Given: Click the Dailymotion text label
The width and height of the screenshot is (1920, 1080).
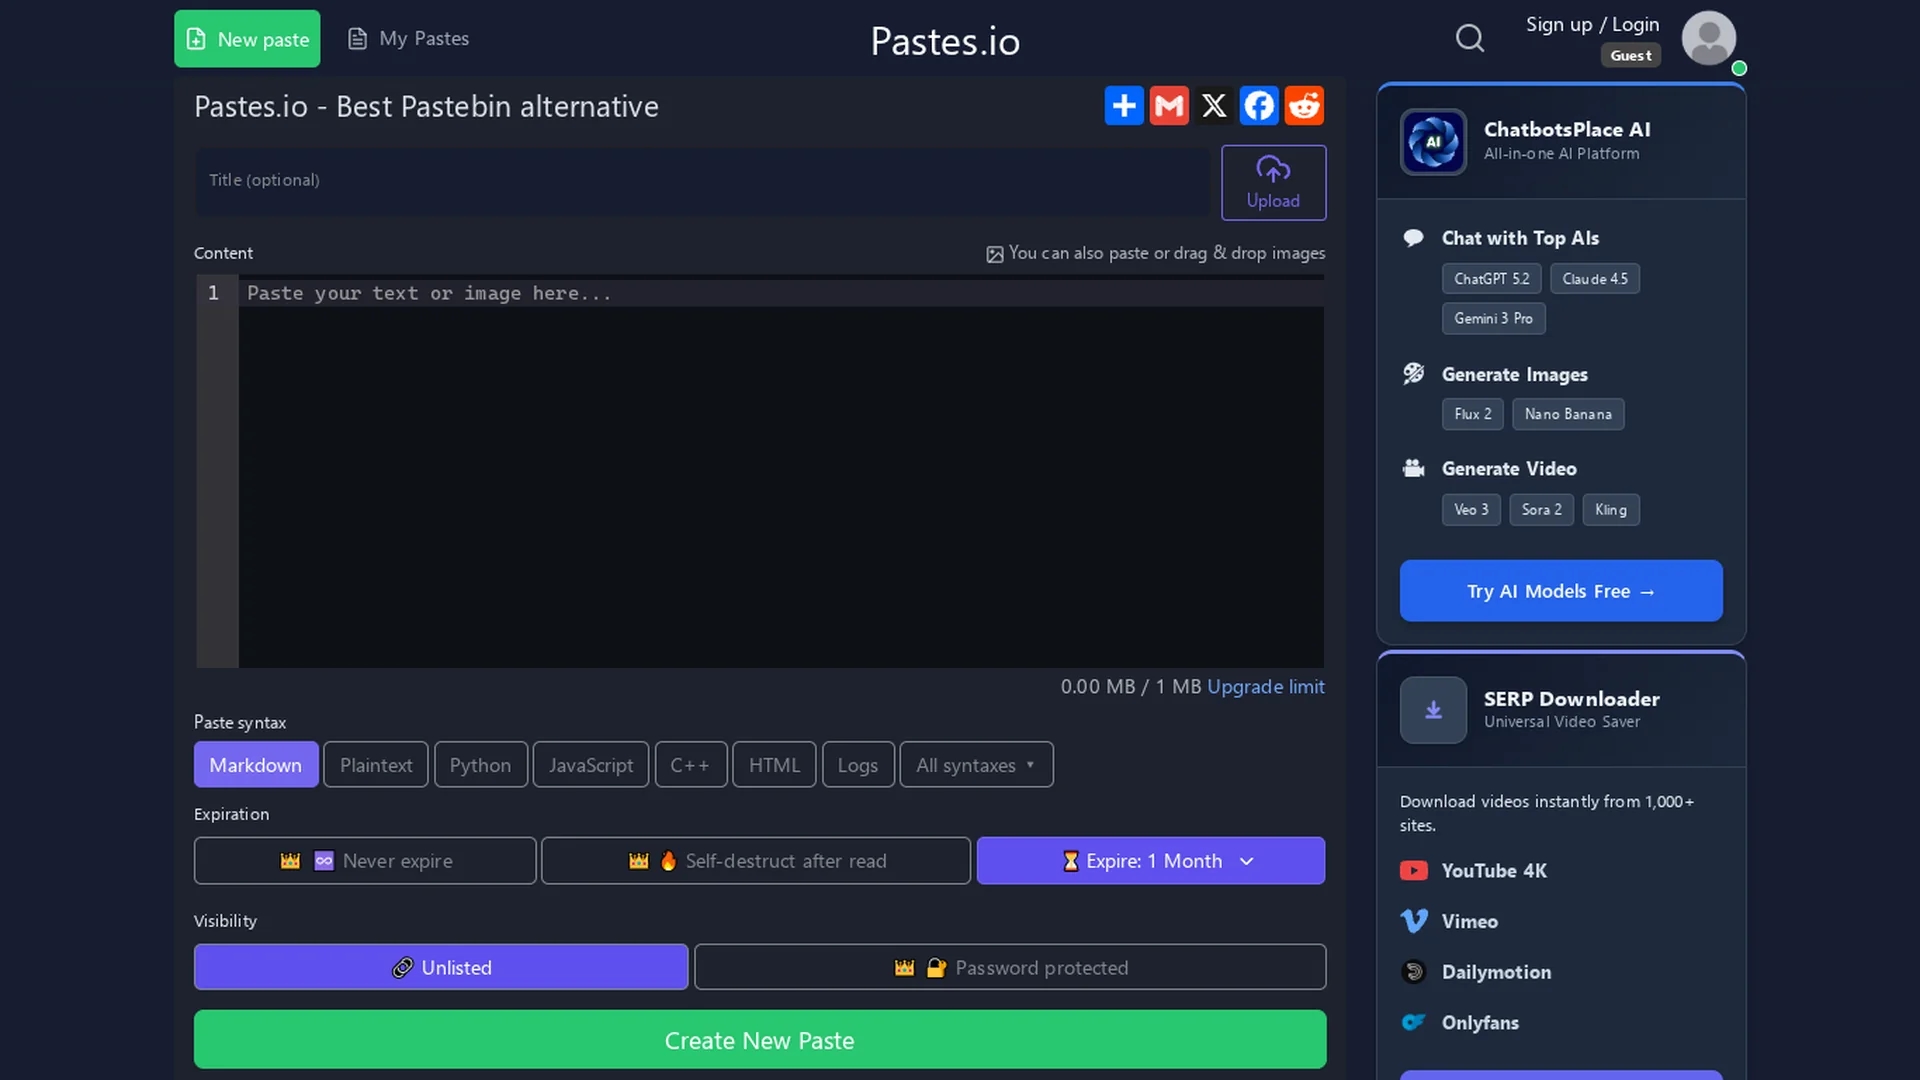Looking at the screenshot, I should (x=1496, y=971).
